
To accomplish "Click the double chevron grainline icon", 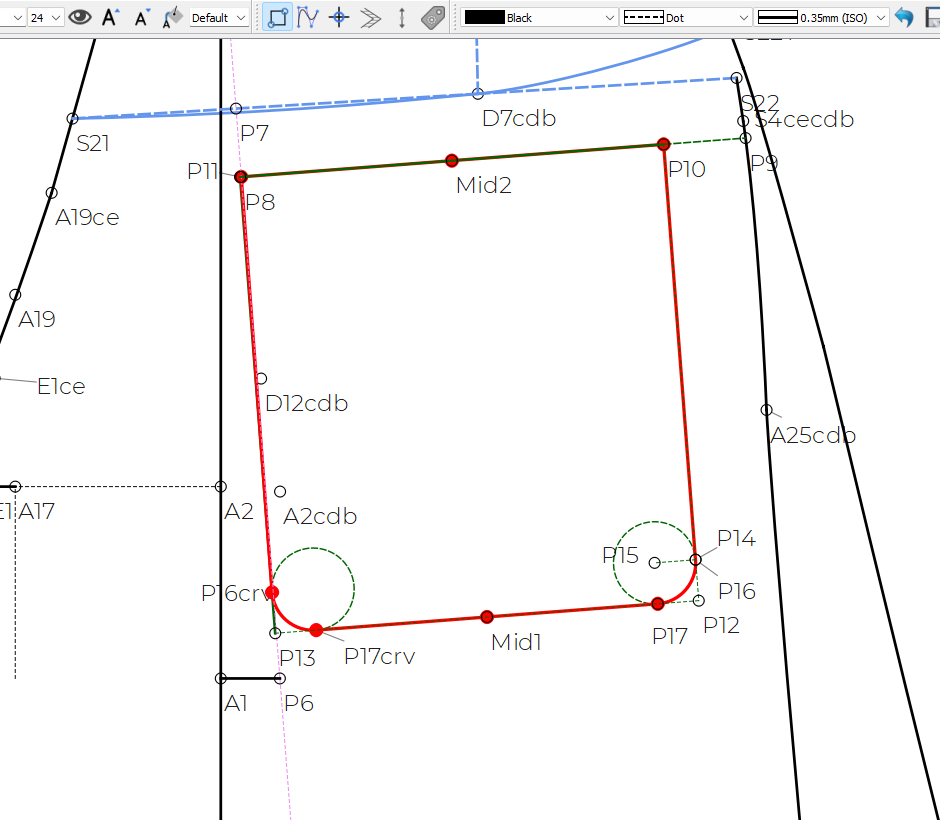I will pos(371,17).
